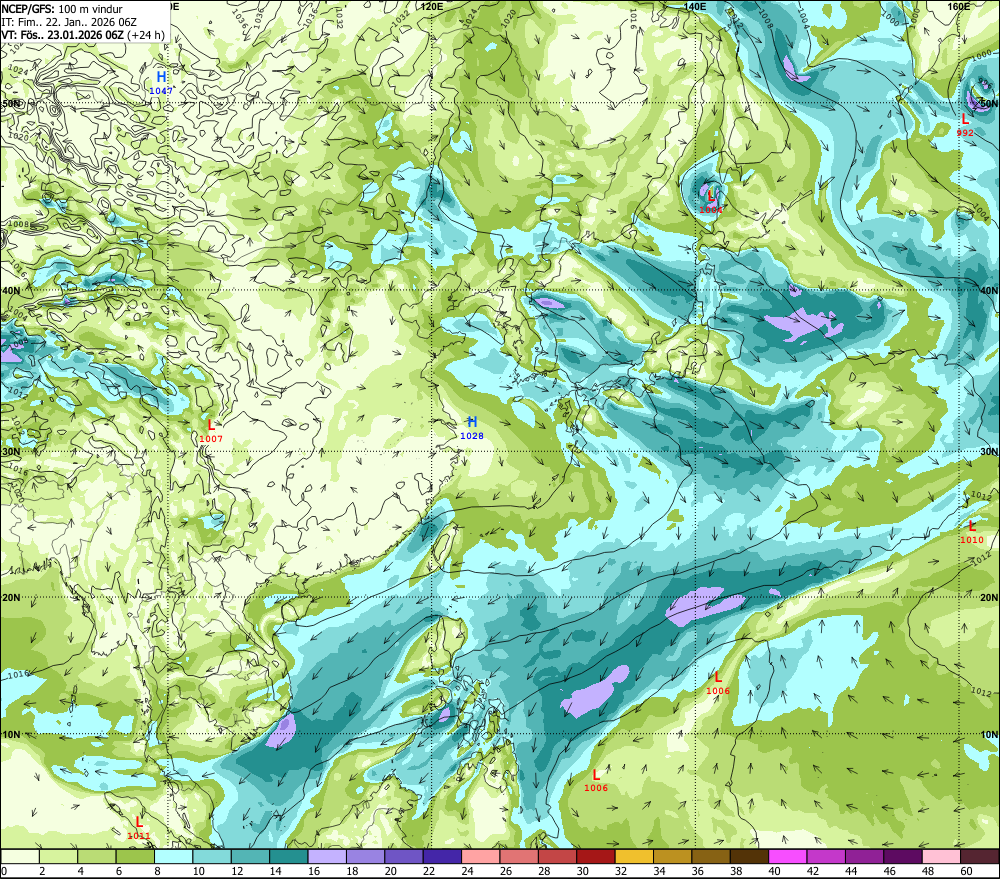Click the legend value 40
Viewport: 1000px width, 879px height.
click(x=774, y=871)
